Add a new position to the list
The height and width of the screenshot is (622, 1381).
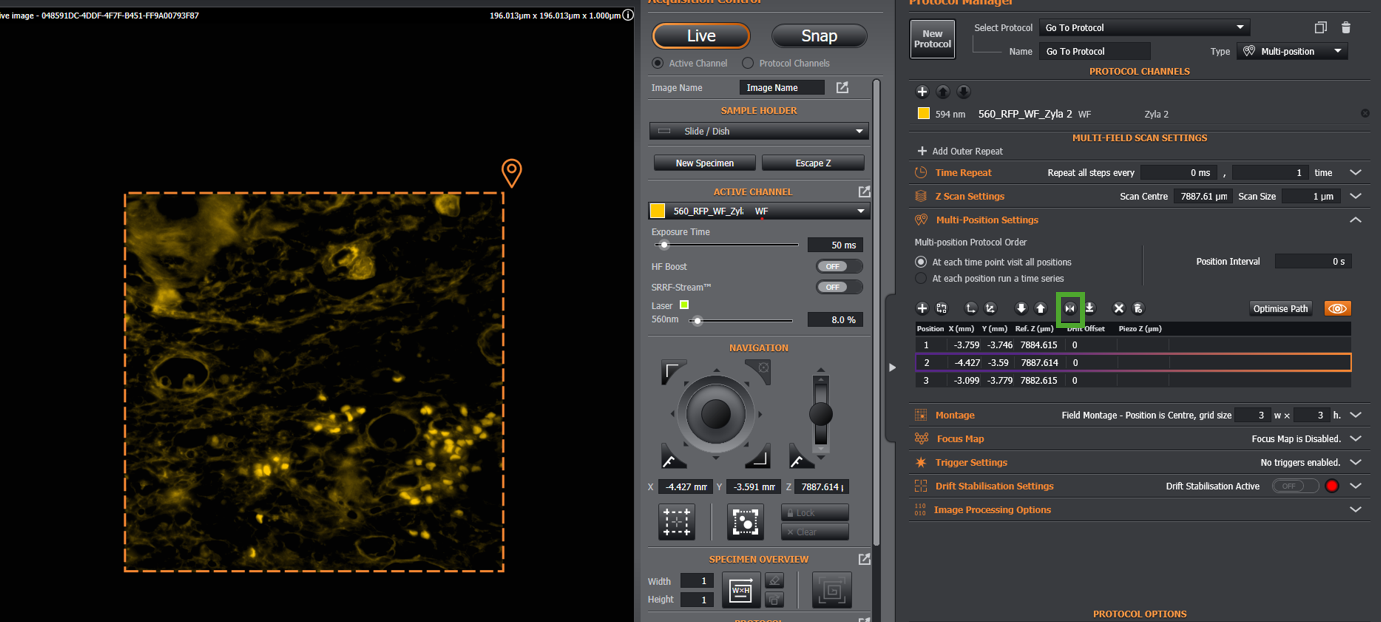(922, 309)
